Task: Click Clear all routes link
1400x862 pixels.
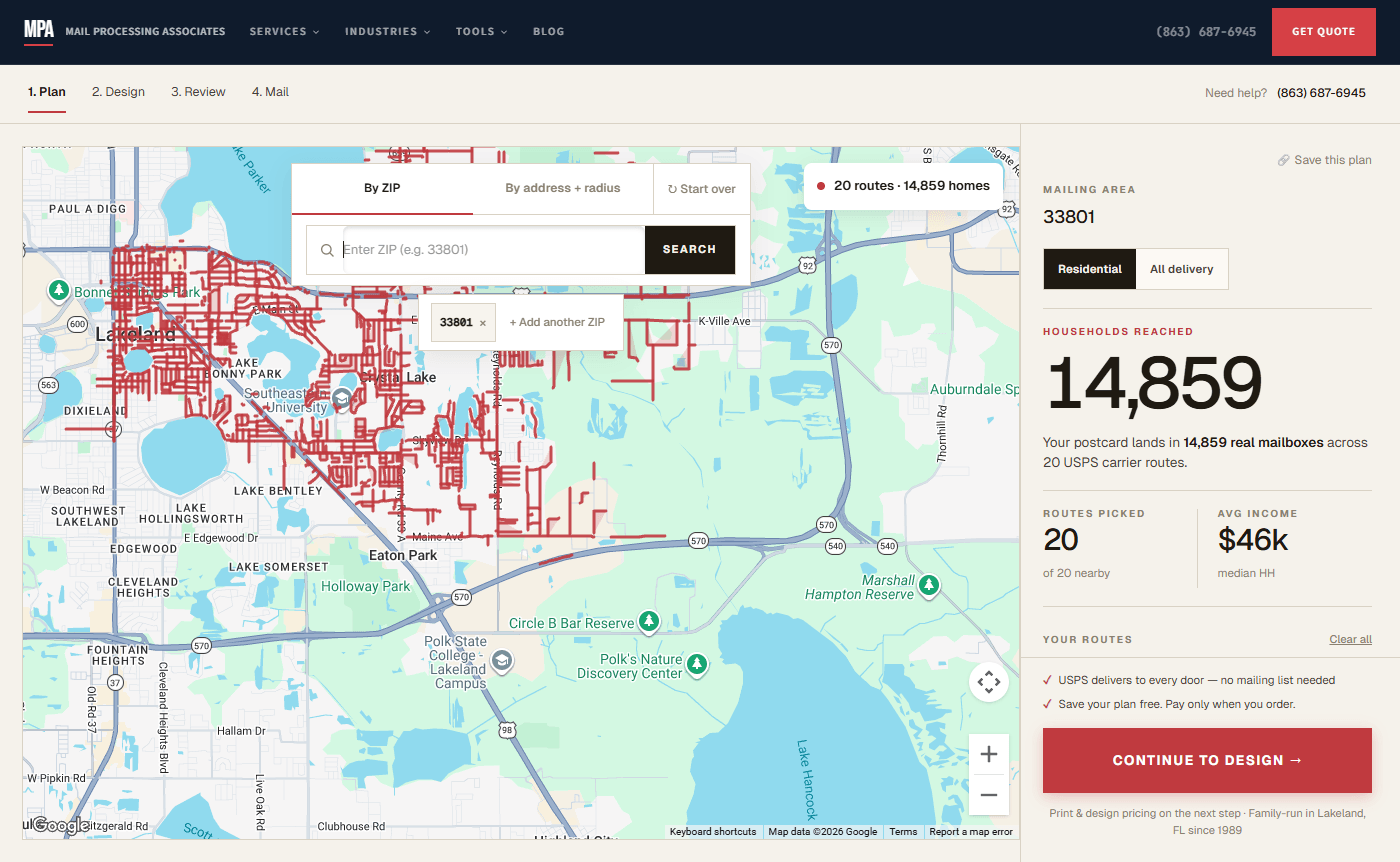Action: pos(1350,639)
